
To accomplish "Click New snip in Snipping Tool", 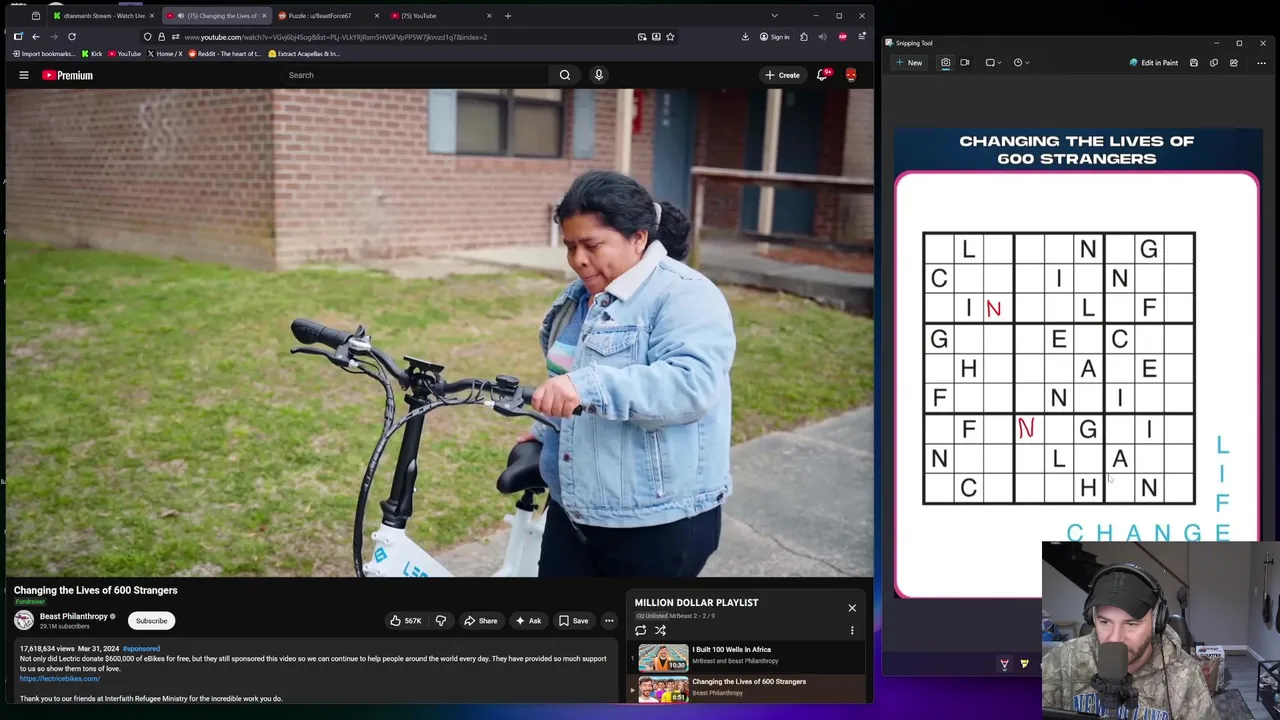I will tap(909, 62).
